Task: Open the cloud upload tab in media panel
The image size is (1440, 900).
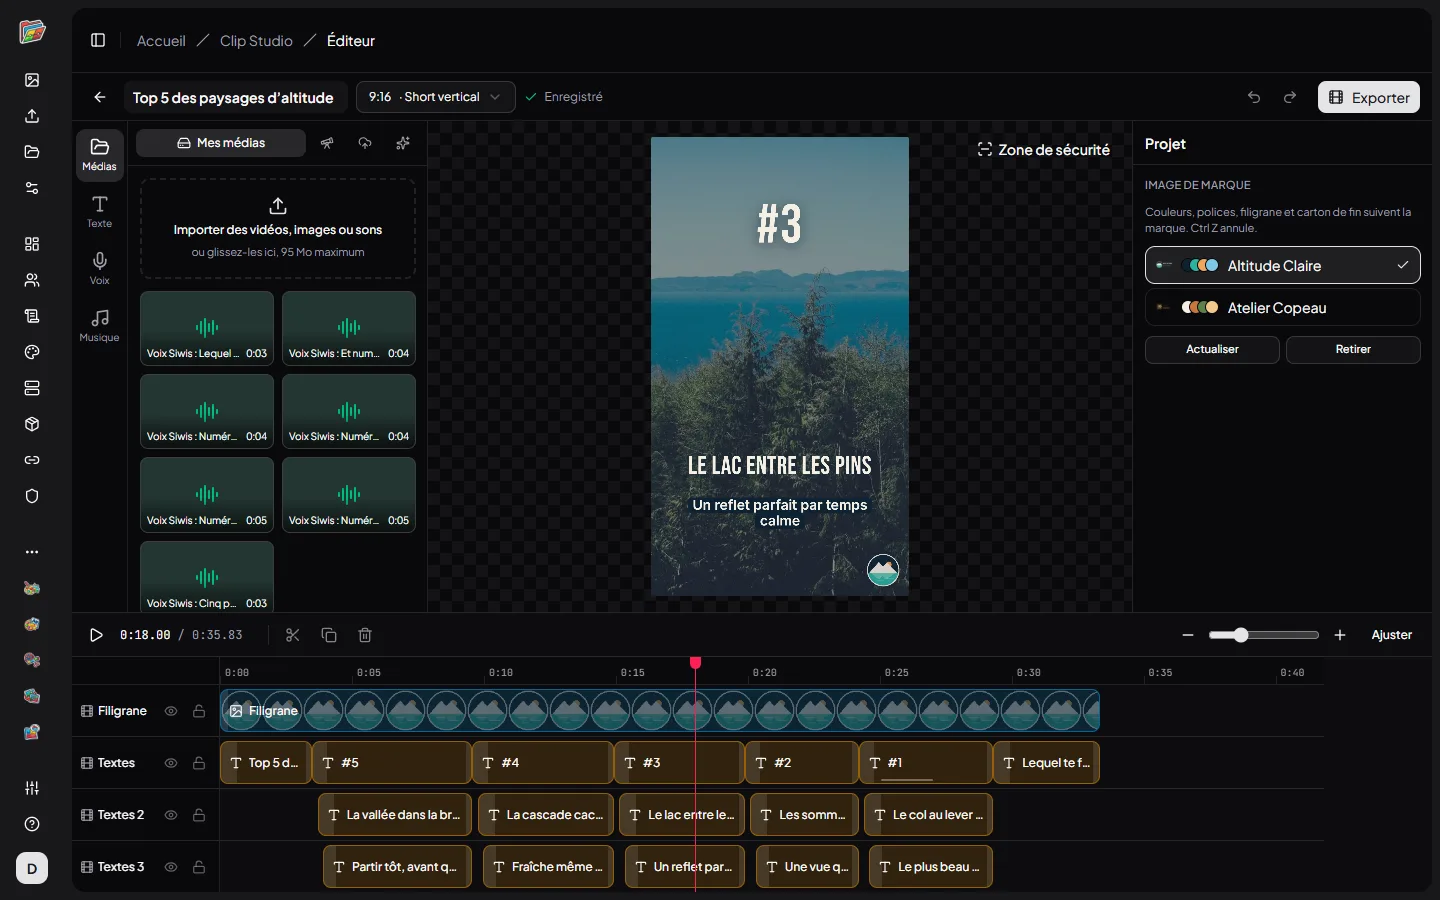Action: click(x=365, y=143)
